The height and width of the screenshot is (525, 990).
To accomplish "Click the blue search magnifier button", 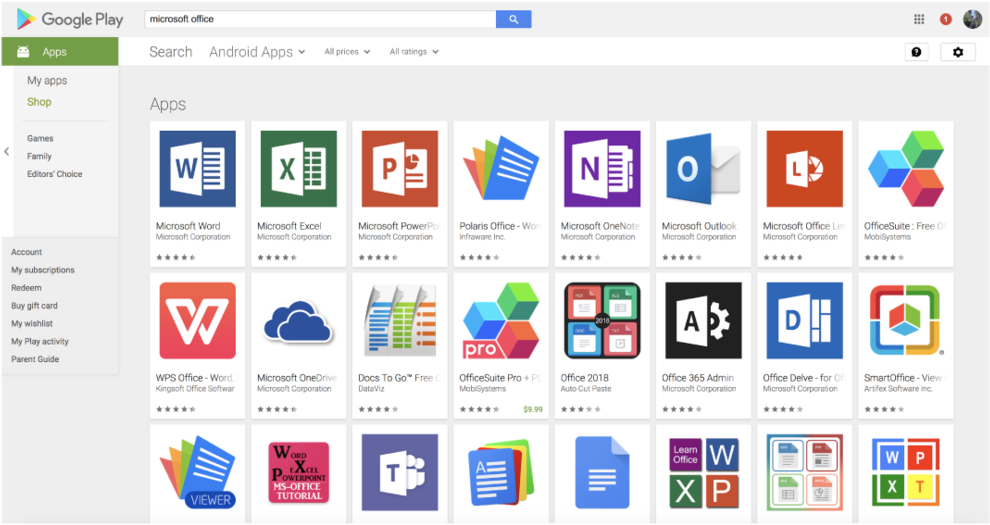I will pyautogui.click(x=513, y=19).
